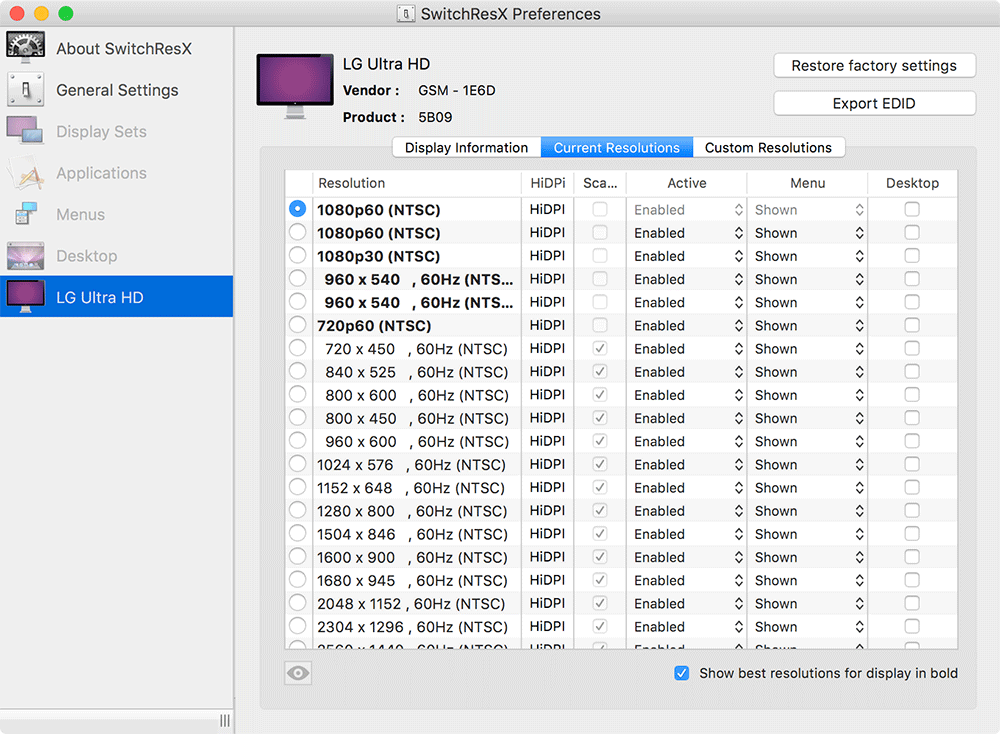
Task: Click the sidebar resize handle at bottom
Action: pyautogui.click(x=224, y=720)
